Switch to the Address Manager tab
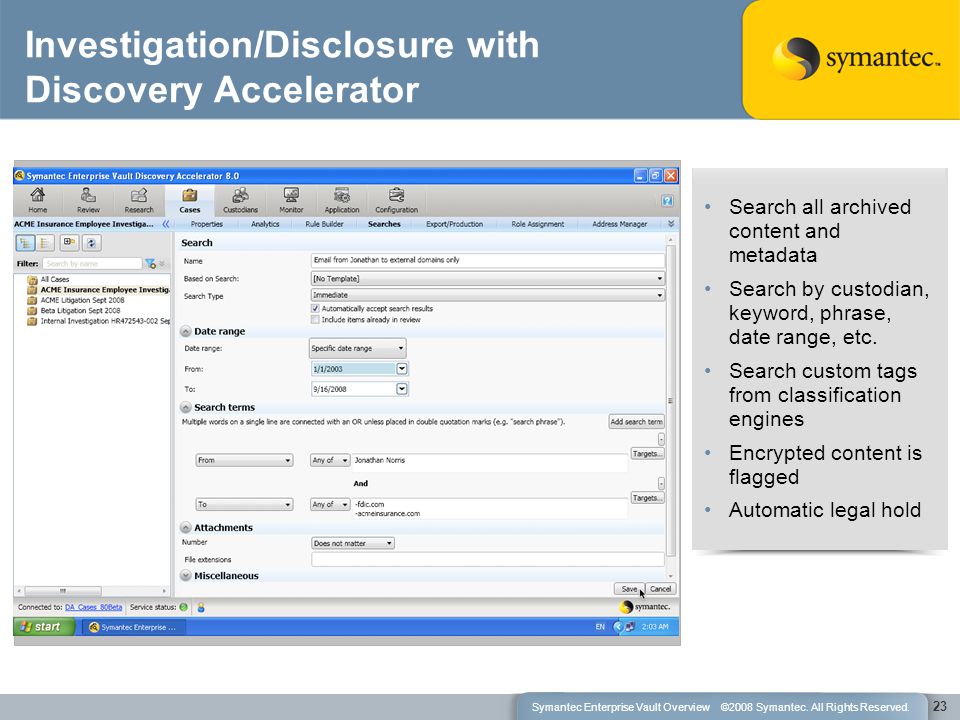960x720 pixels. [620, 224]
